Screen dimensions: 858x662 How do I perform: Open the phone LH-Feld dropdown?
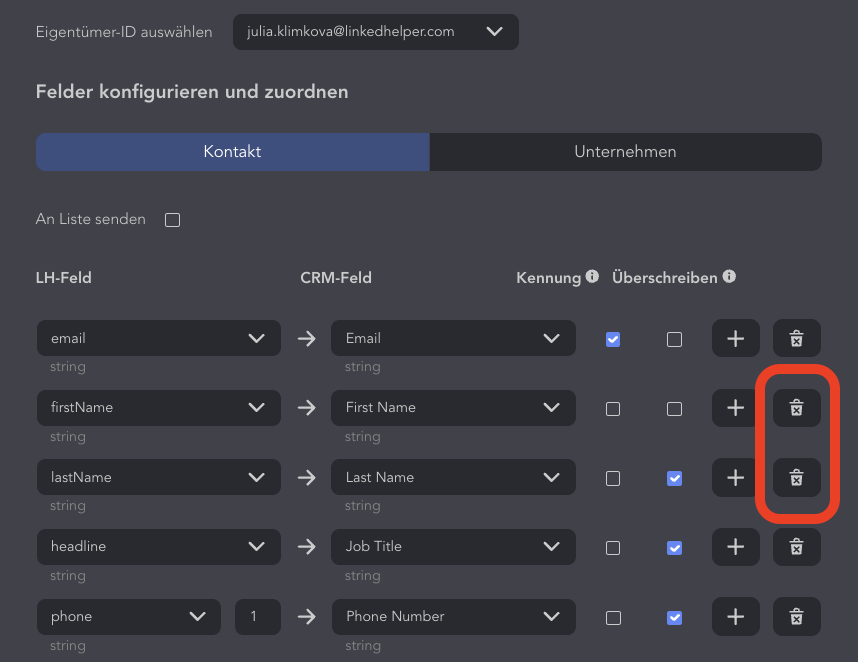(129, 617)
